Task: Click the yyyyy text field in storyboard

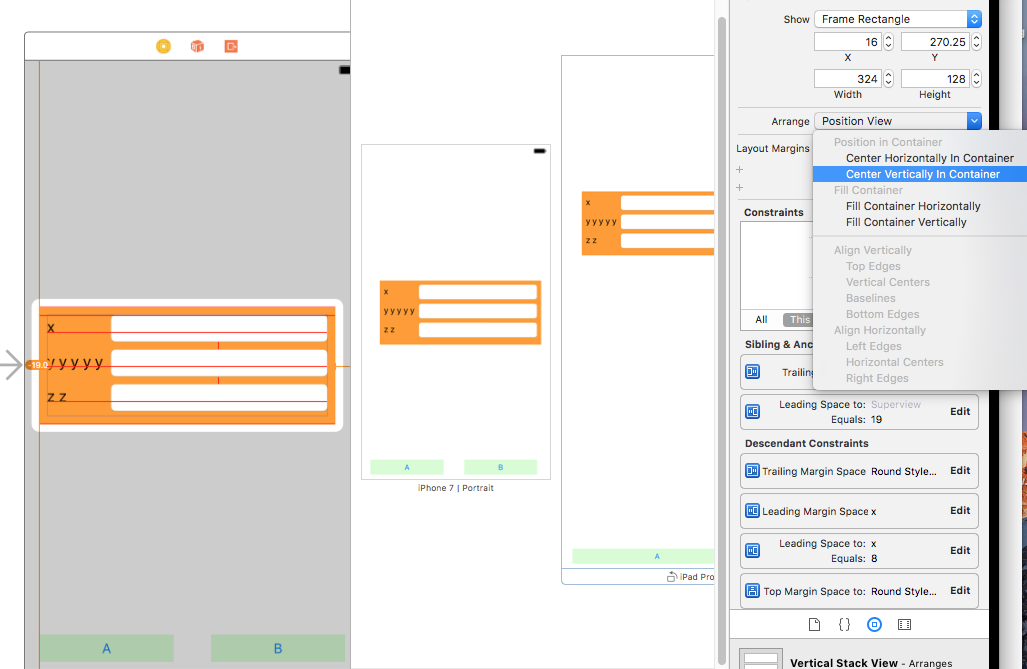Action: point(219,363)
